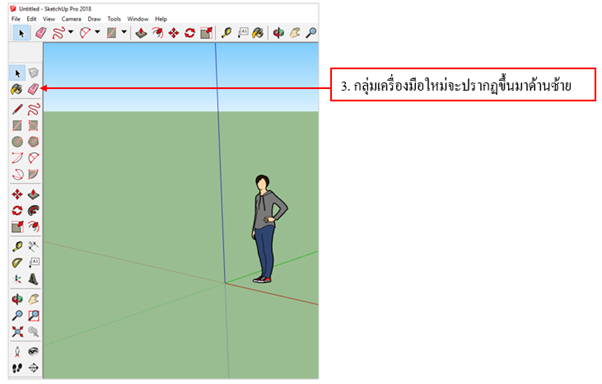602x384 pixels.
Task: Expand the Arc tools dropdown arrow
Action: tap(98, 32)
